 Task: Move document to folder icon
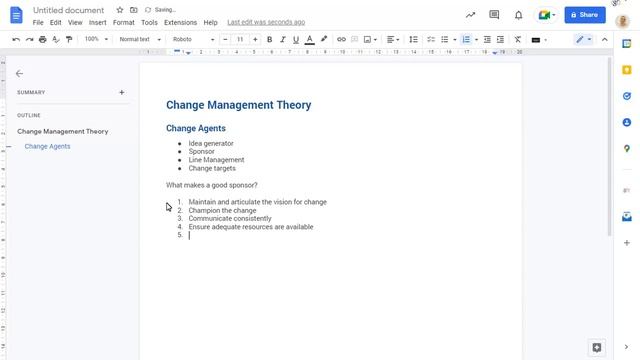click(x=133, y=10)
